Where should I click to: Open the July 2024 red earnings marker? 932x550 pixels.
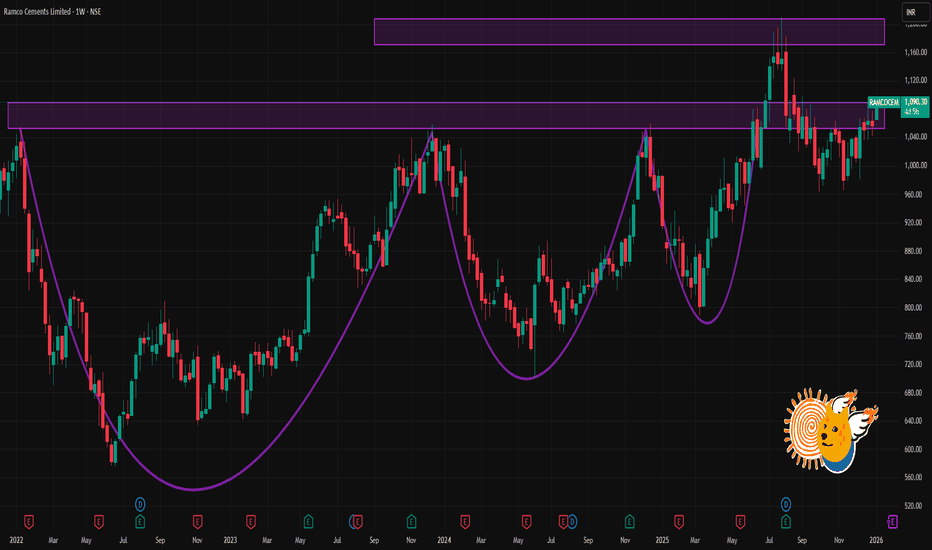563,522
